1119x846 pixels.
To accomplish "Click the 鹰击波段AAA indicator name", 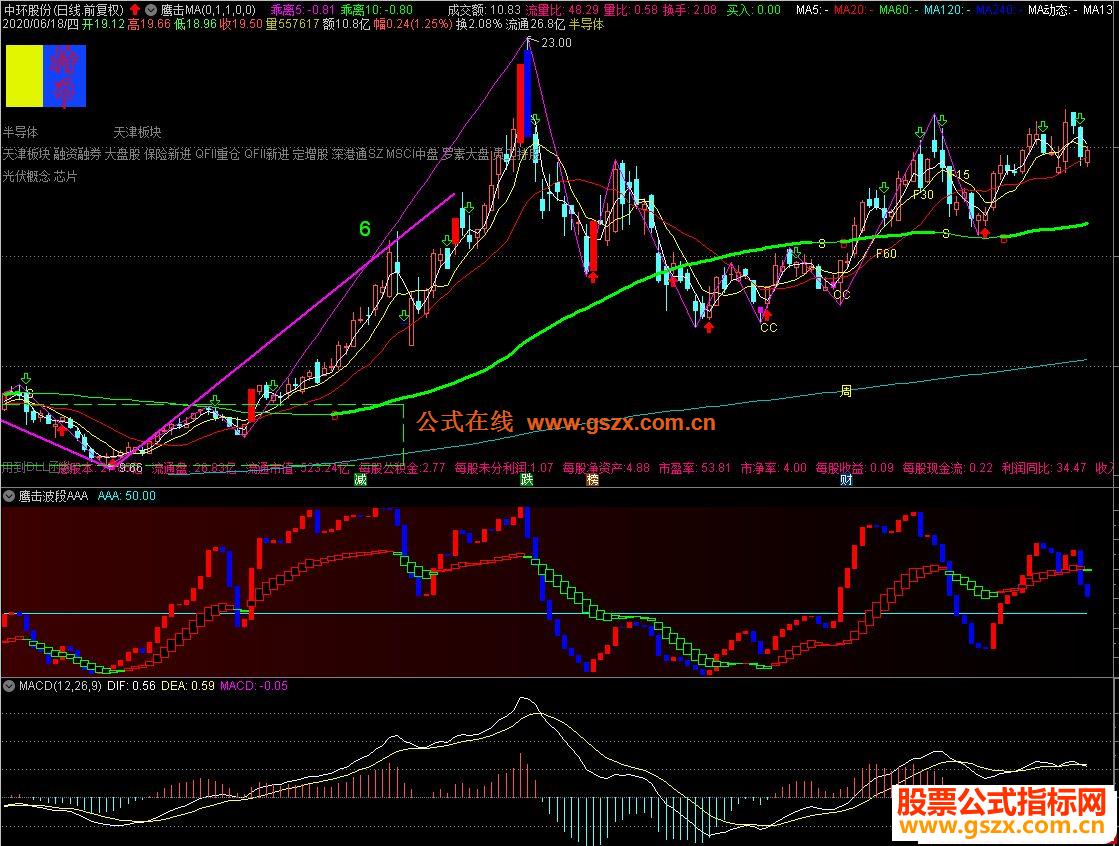I will click(54, 495).
